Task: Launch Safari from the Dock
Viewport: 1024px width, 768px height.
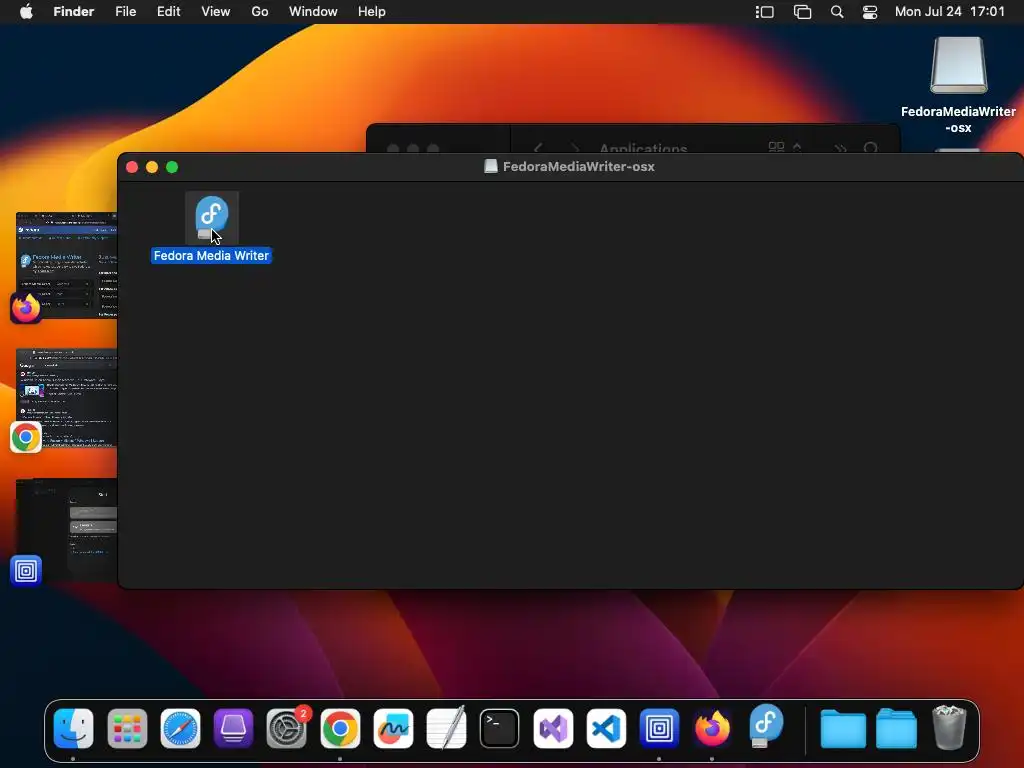Action: pos(180,728)
